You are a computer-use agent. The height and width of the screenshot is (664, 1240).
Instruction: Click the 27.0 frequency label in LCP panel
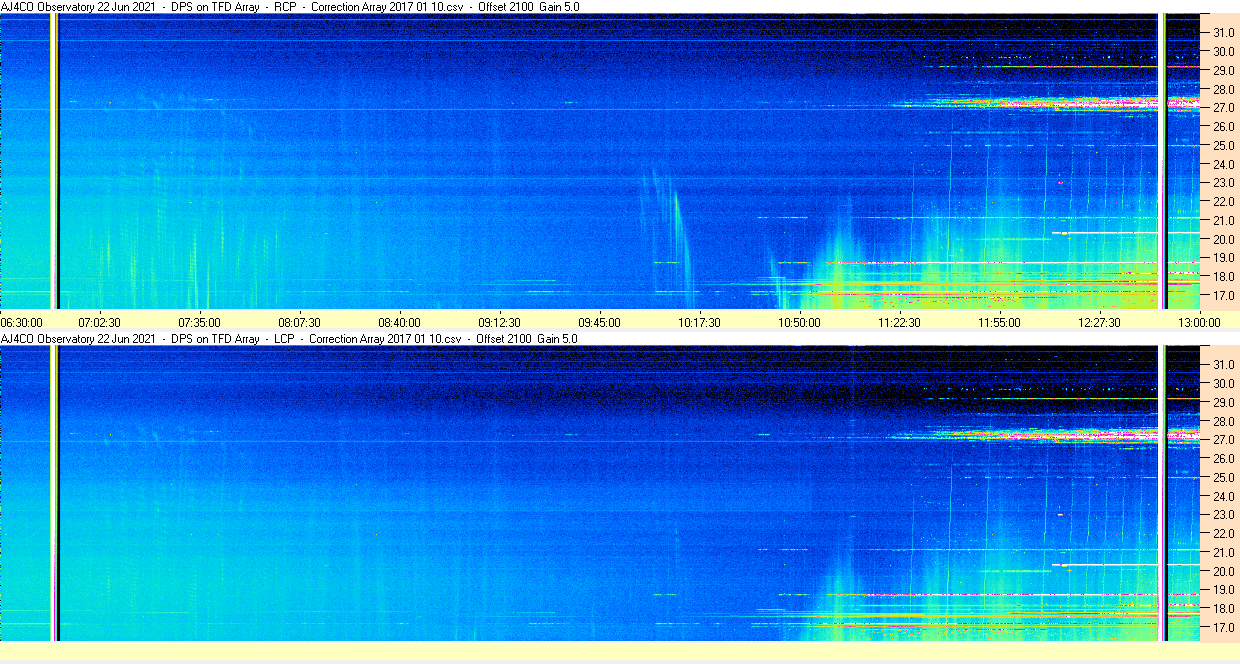[1223, 440]
